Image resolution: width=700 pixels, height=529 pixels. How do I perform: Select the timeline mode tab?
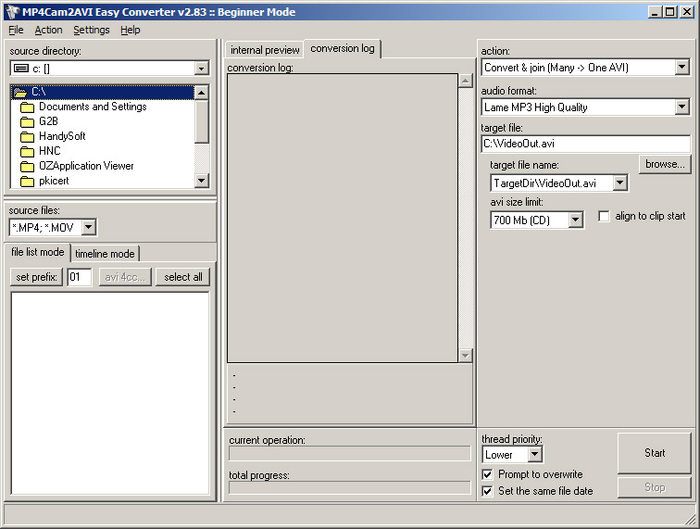pyautogui.click(x=105, y=254)
